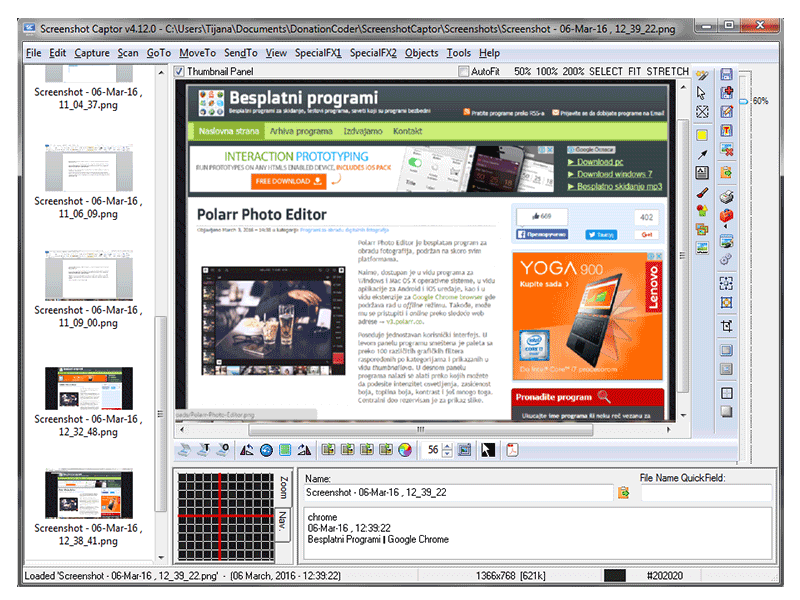This screenshot has height=600, width=800.
Task: Click the folder icon beside the Name field
Action: [623, 492]
